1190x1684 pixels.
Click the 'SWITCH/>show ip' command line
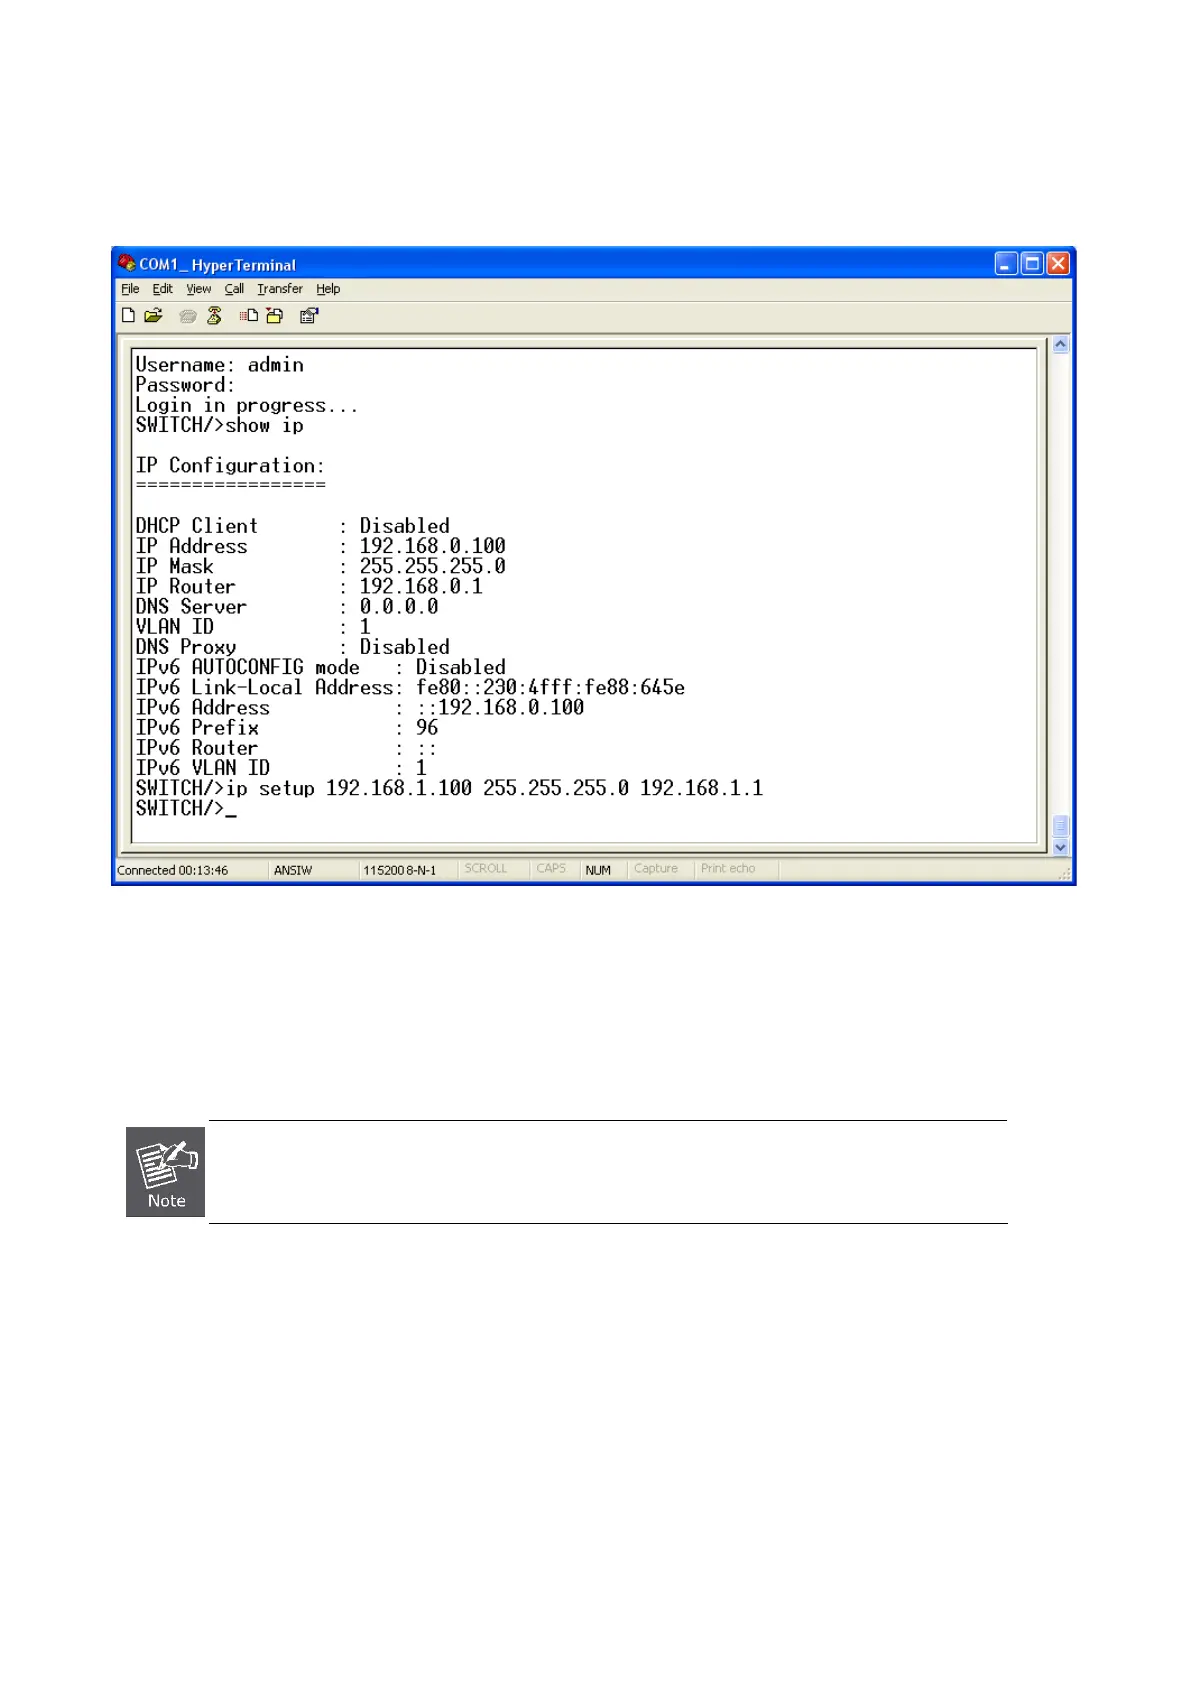coord(220,426)
